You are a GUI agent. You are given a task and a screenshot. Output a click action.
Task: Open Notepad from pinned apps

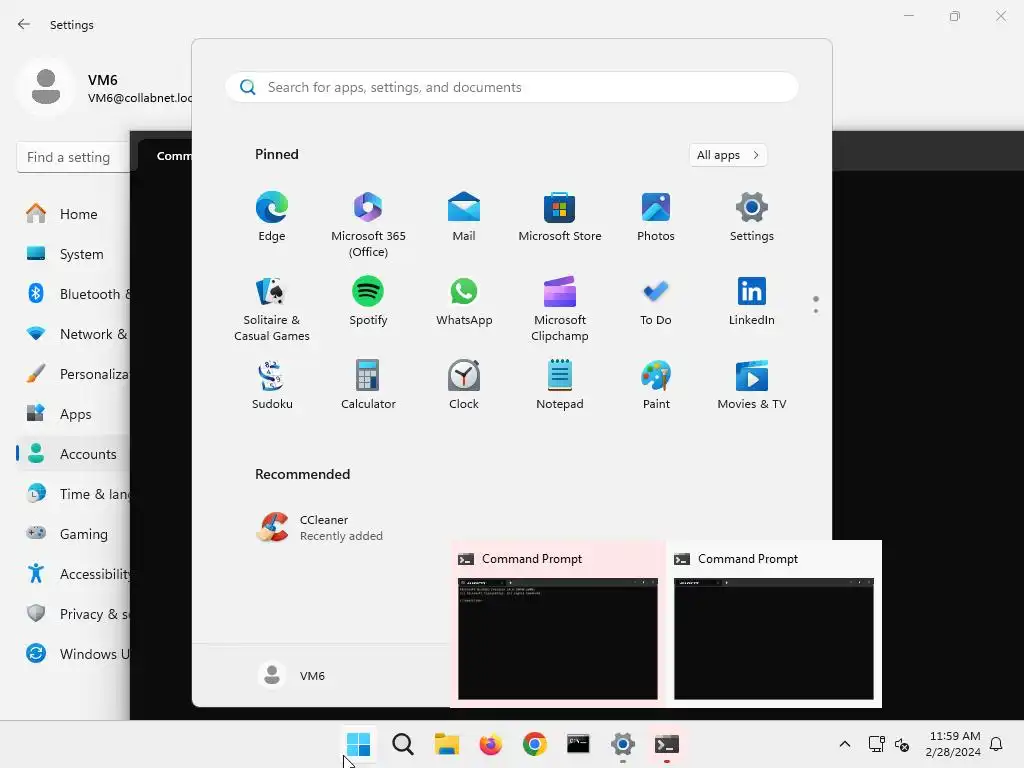[560, 385]
